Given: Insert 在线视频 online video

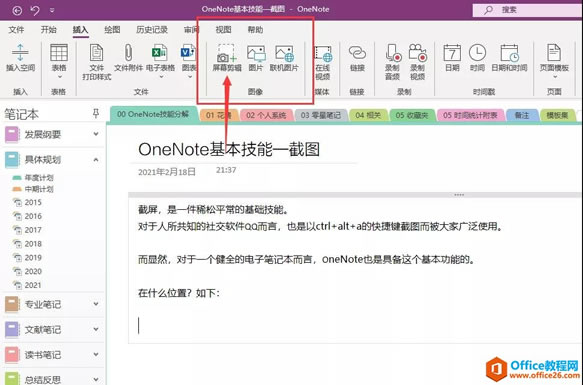Looking at the screenshot, I should (323, 62).
